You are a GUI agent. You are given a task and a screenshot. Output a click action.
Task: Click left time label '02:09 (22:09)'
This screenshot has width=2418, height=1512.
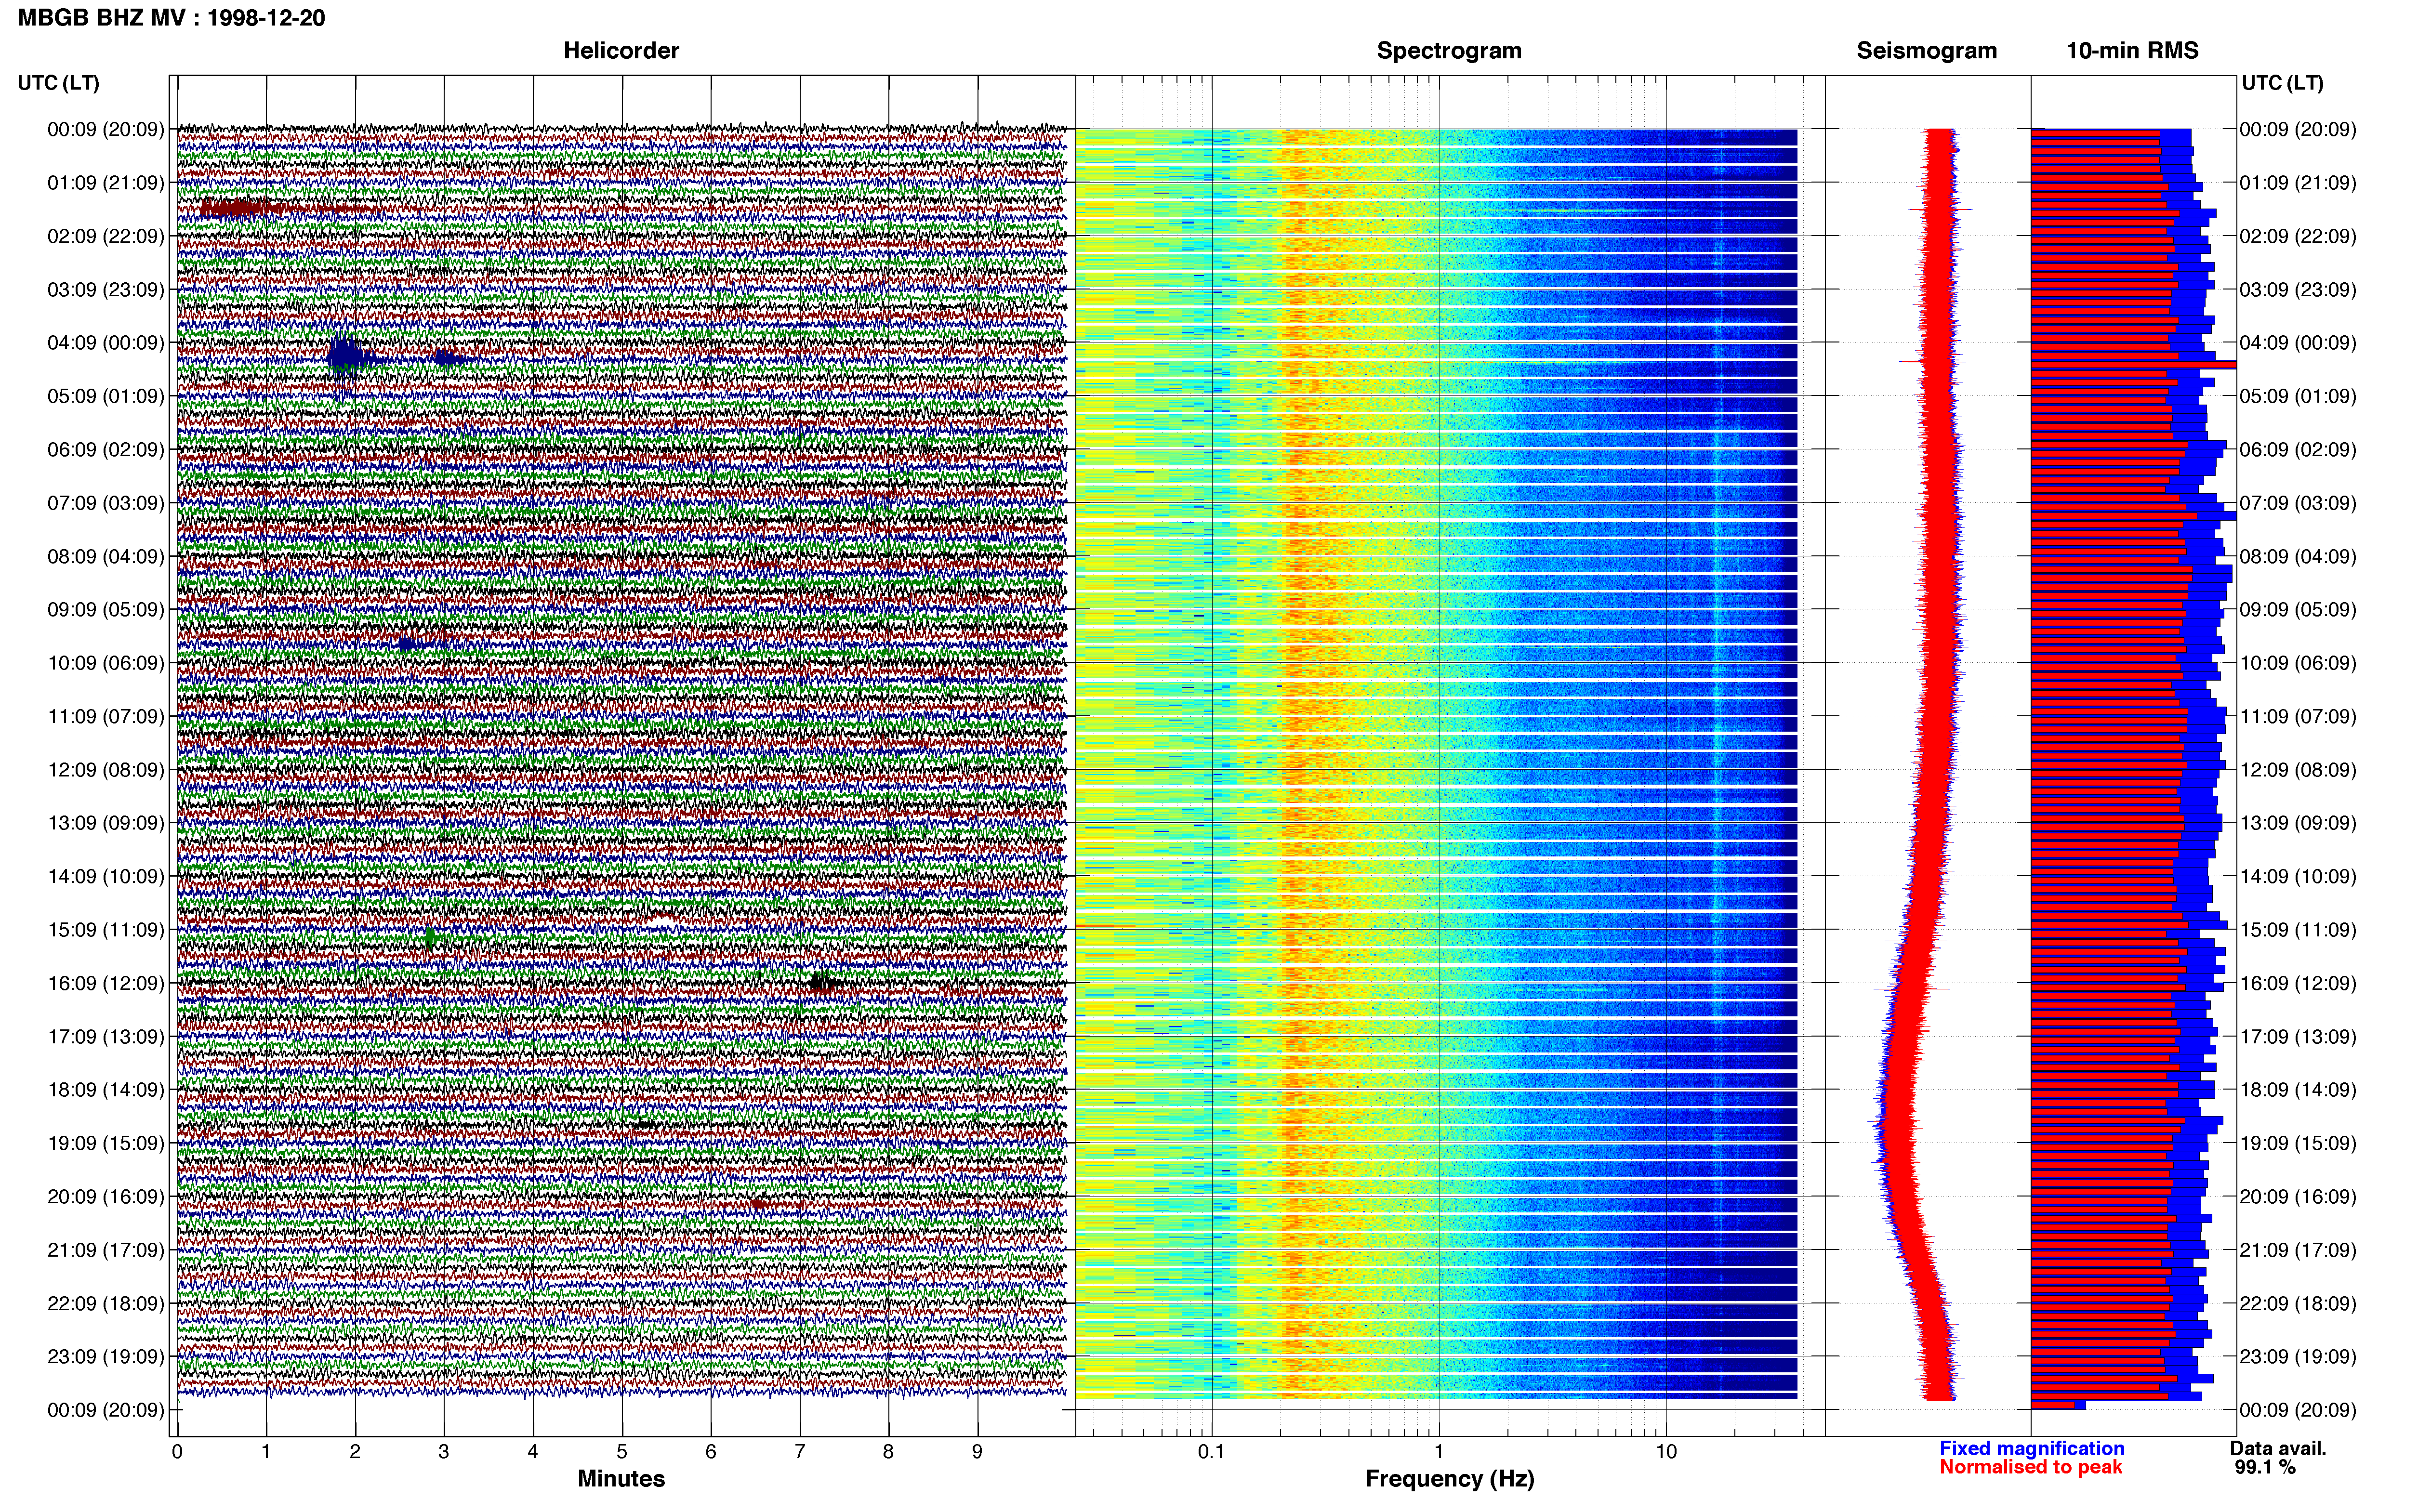coord(106,236)
